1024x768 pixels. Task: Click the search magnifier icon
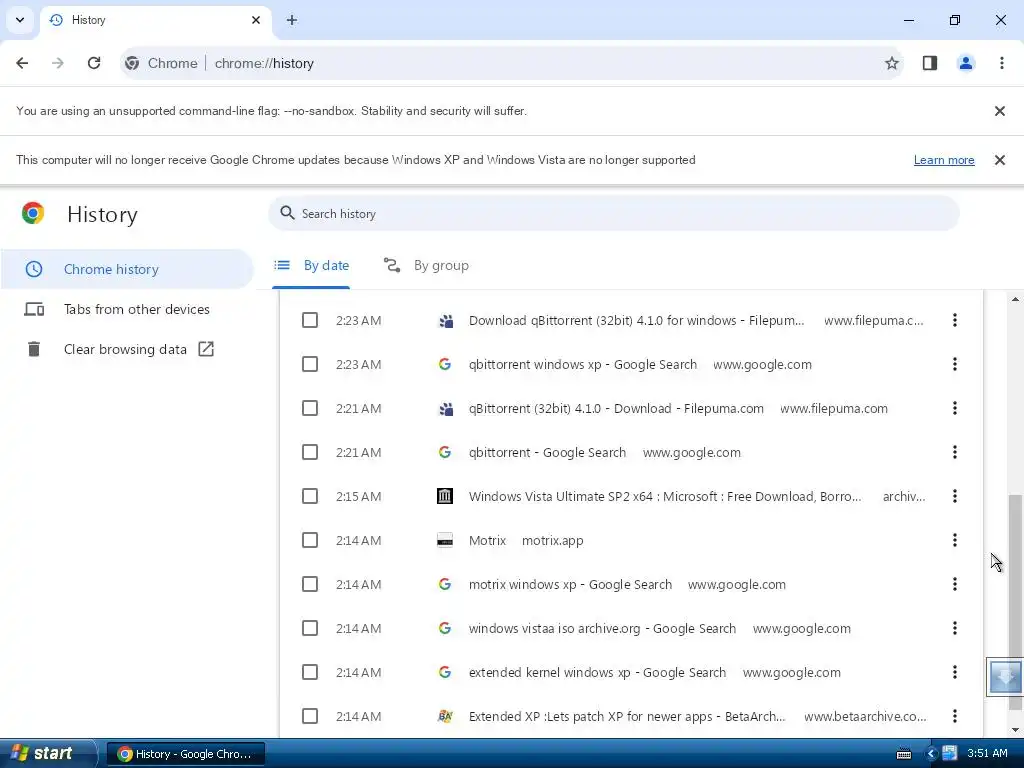[287, 213]
